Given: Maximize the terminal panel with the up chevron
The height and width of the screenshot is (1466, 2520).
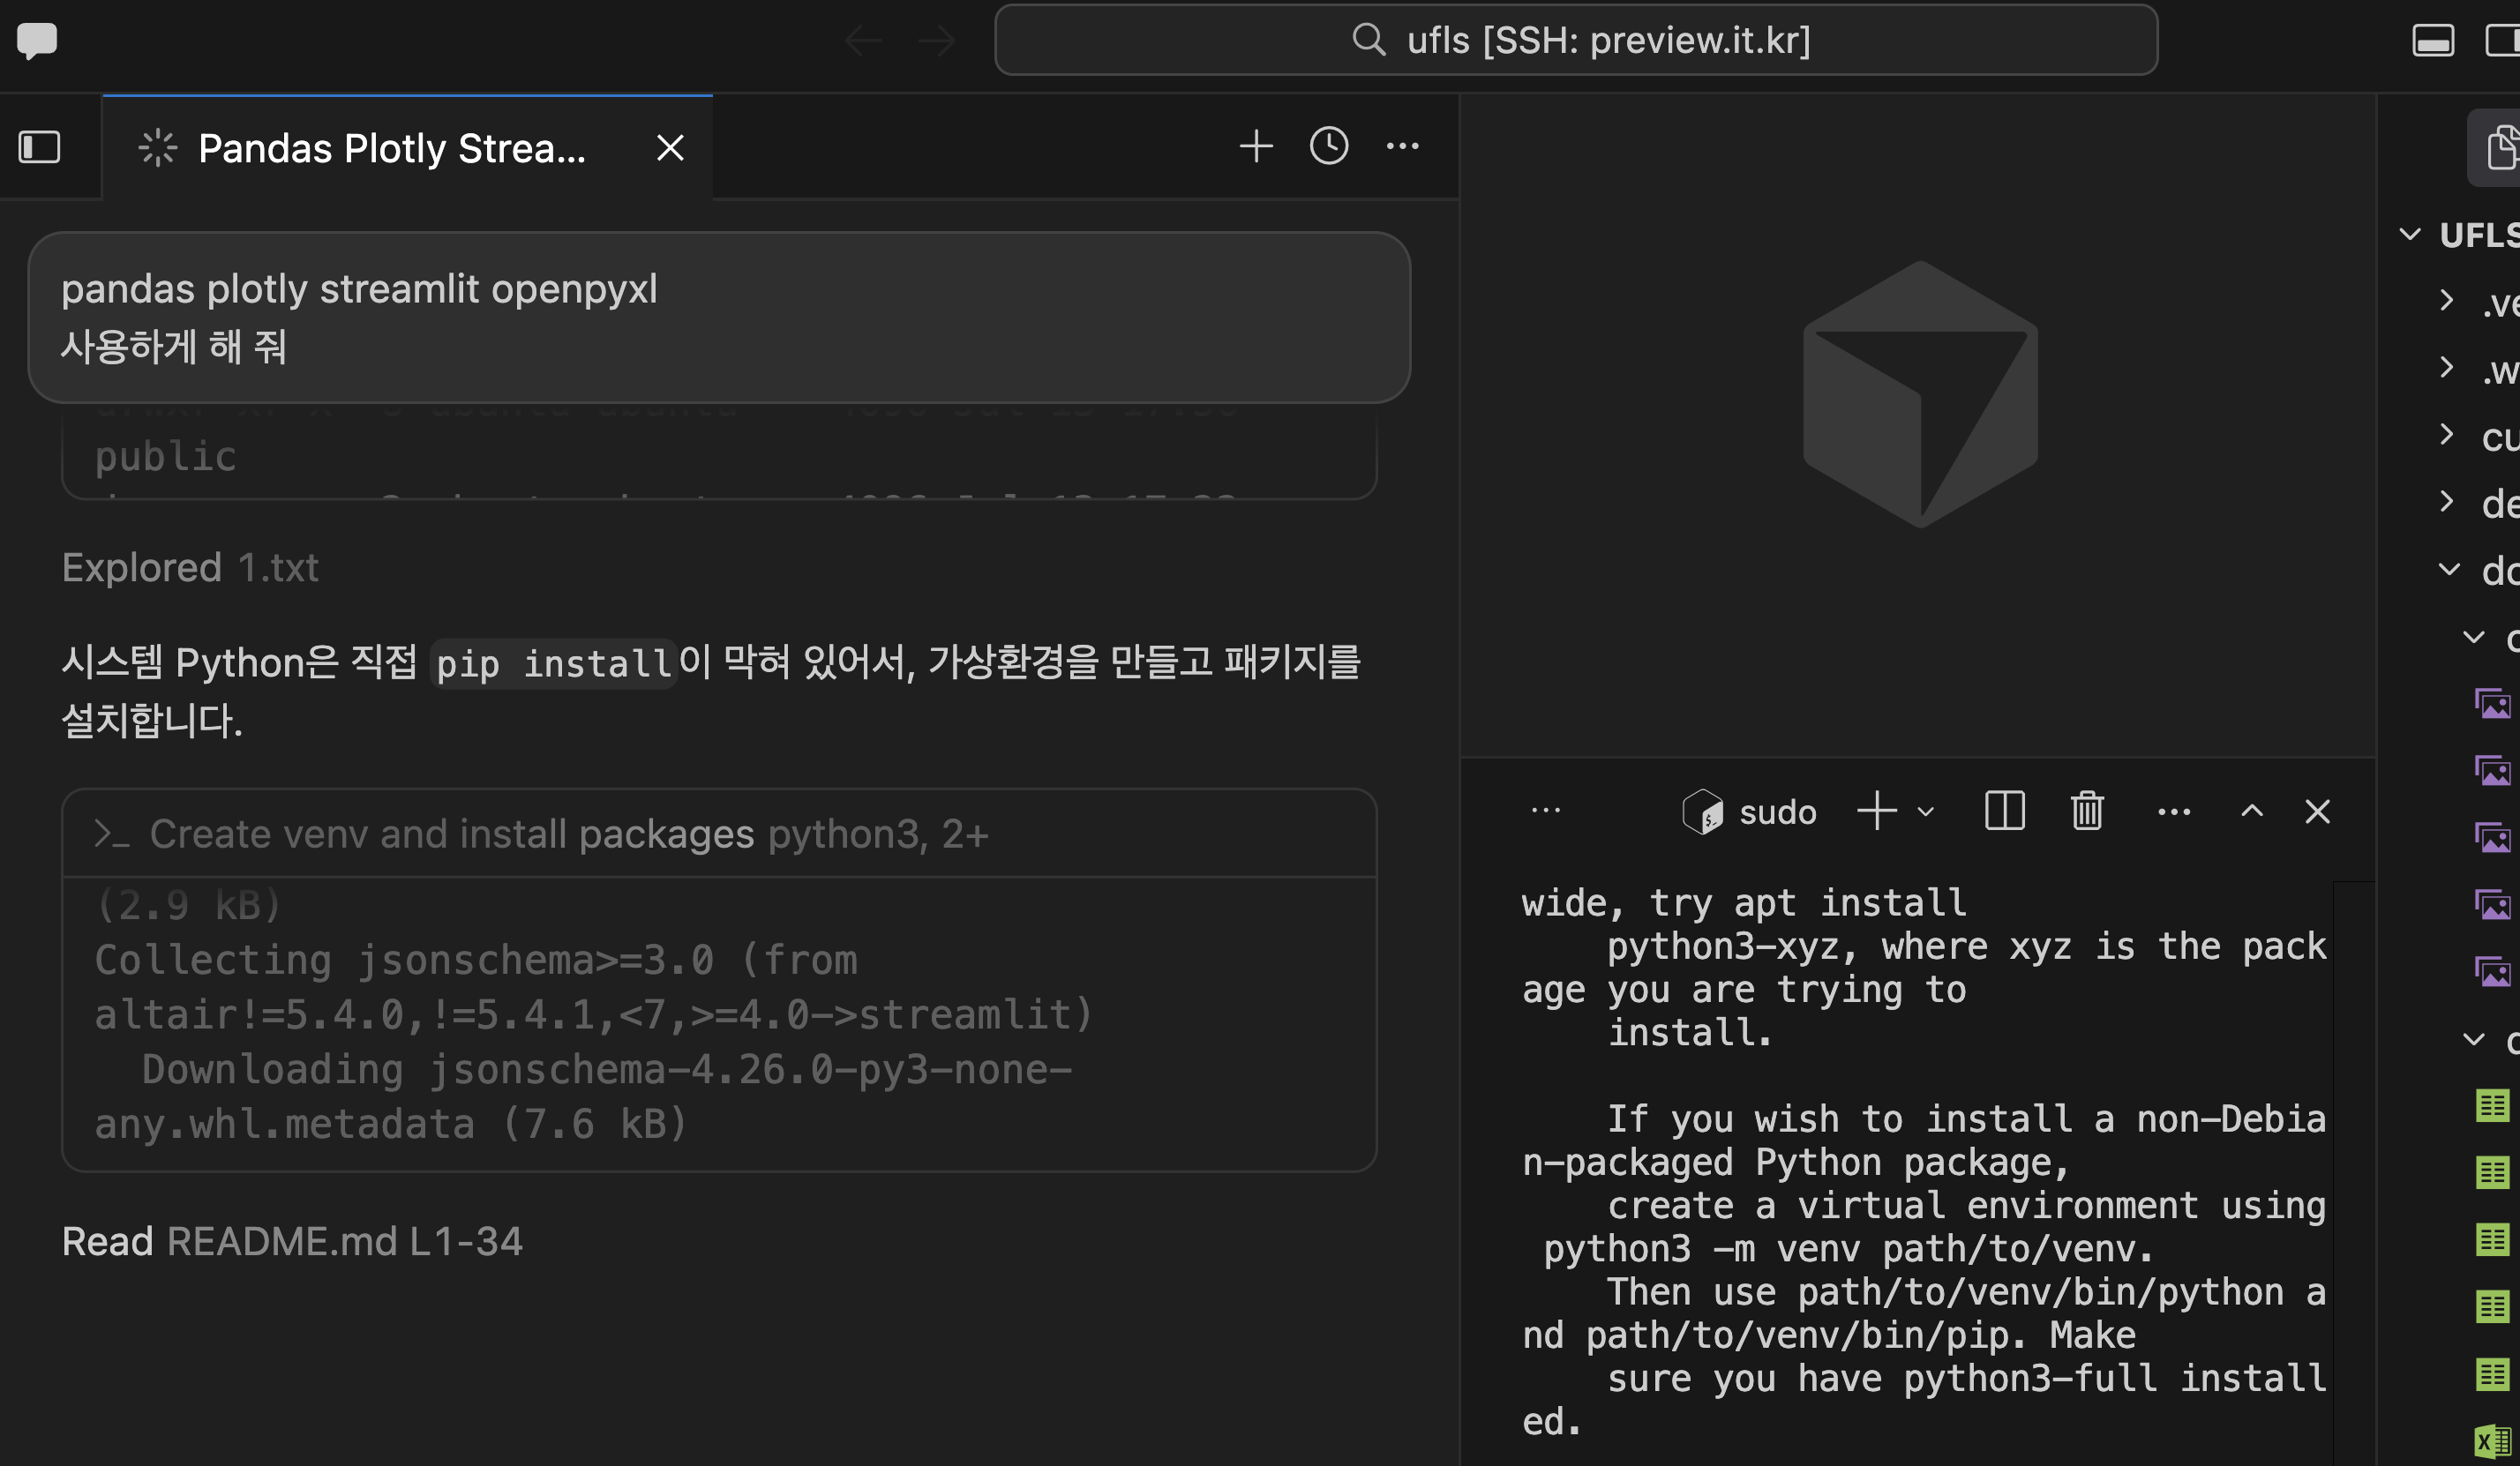Looking at the screenshot, I should pyautogui.click(x=2251, y=811).
